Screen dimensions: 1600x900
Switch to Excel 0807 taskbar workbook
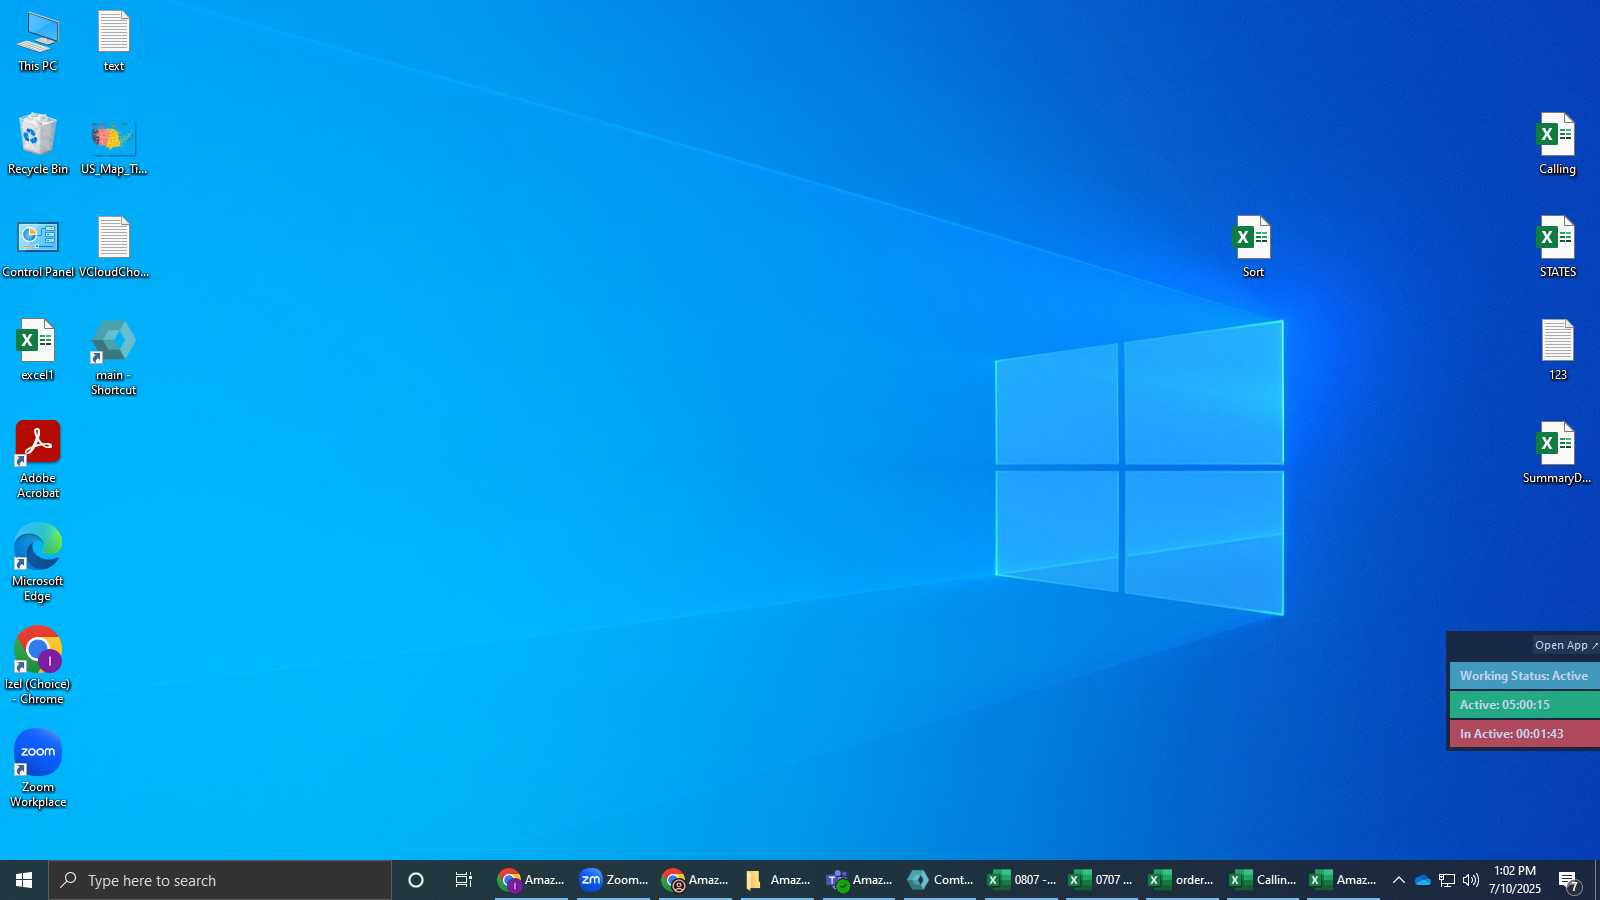1021,880
